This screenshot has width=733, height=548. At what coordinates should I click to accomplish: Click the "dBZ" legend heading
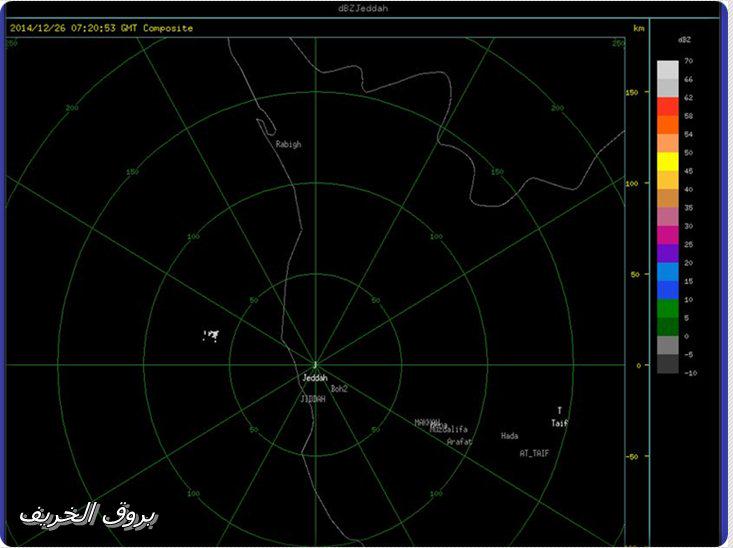coord(684,40)
